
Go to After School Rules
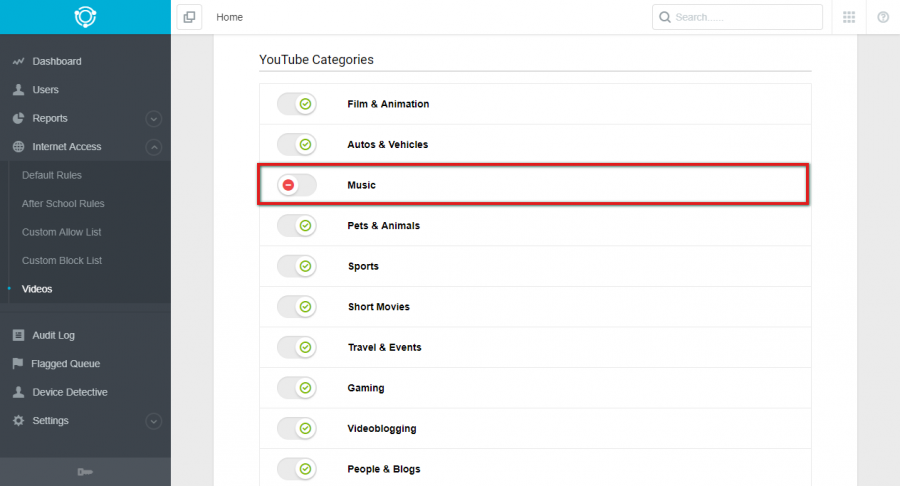coord(63,204)
